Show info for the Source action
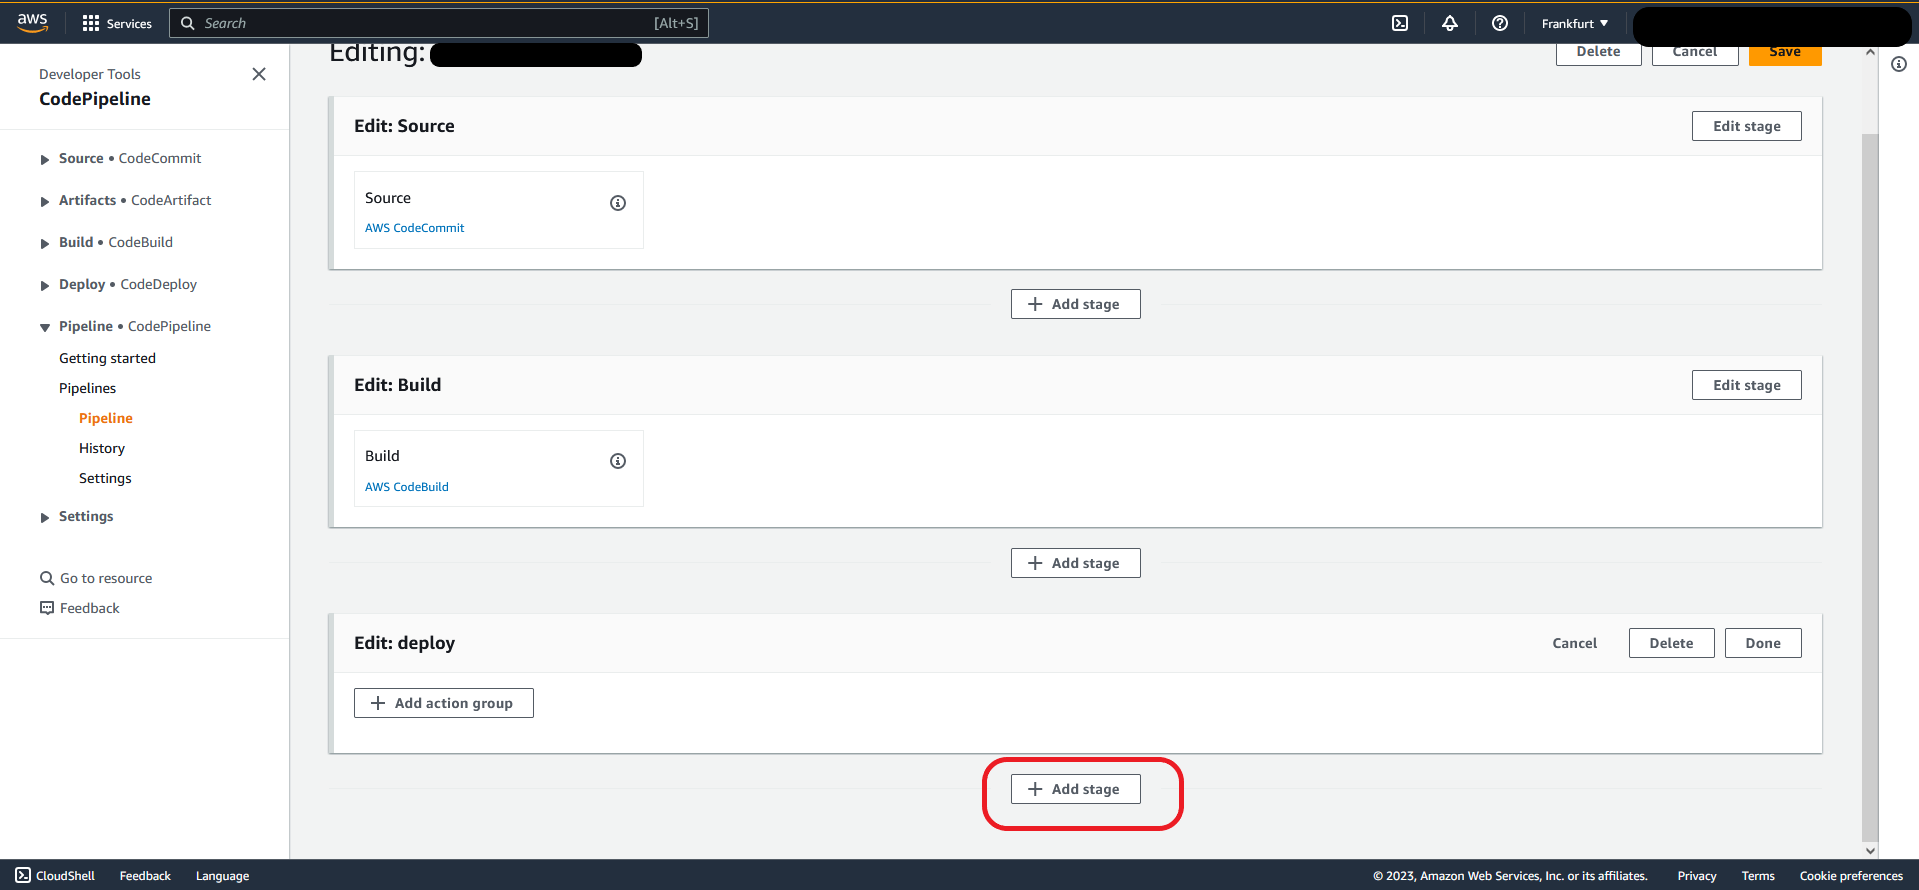 (618, 203)
